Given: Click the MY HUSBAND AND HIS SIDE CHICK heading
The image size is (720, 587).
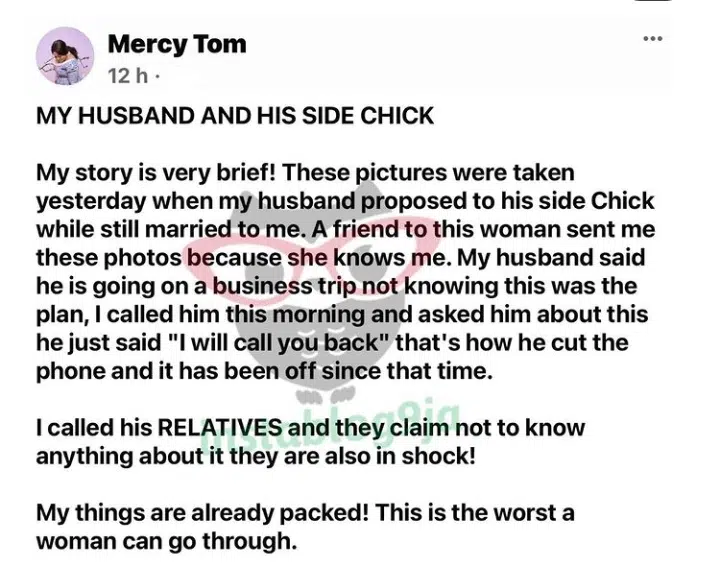Looking at the screenshot, I should [235, 116].
